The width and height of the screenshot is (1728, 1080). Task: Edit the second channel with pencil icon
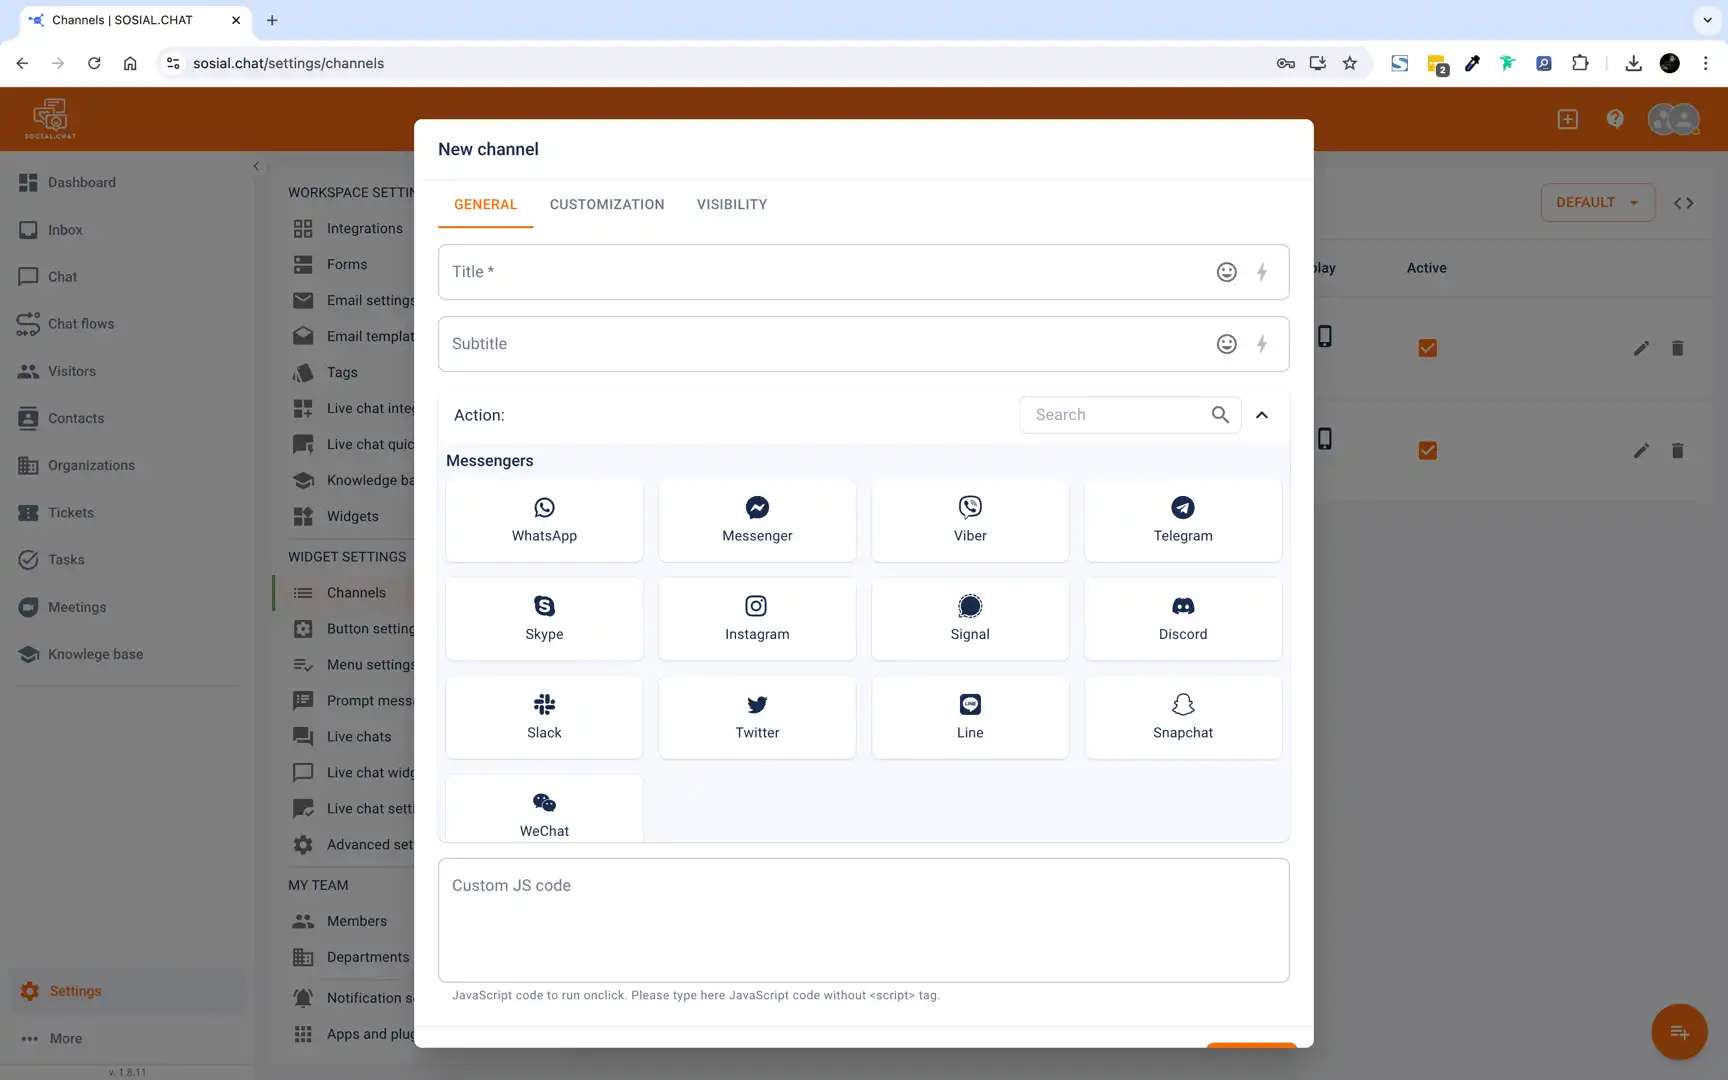(x=1641, y=451)
